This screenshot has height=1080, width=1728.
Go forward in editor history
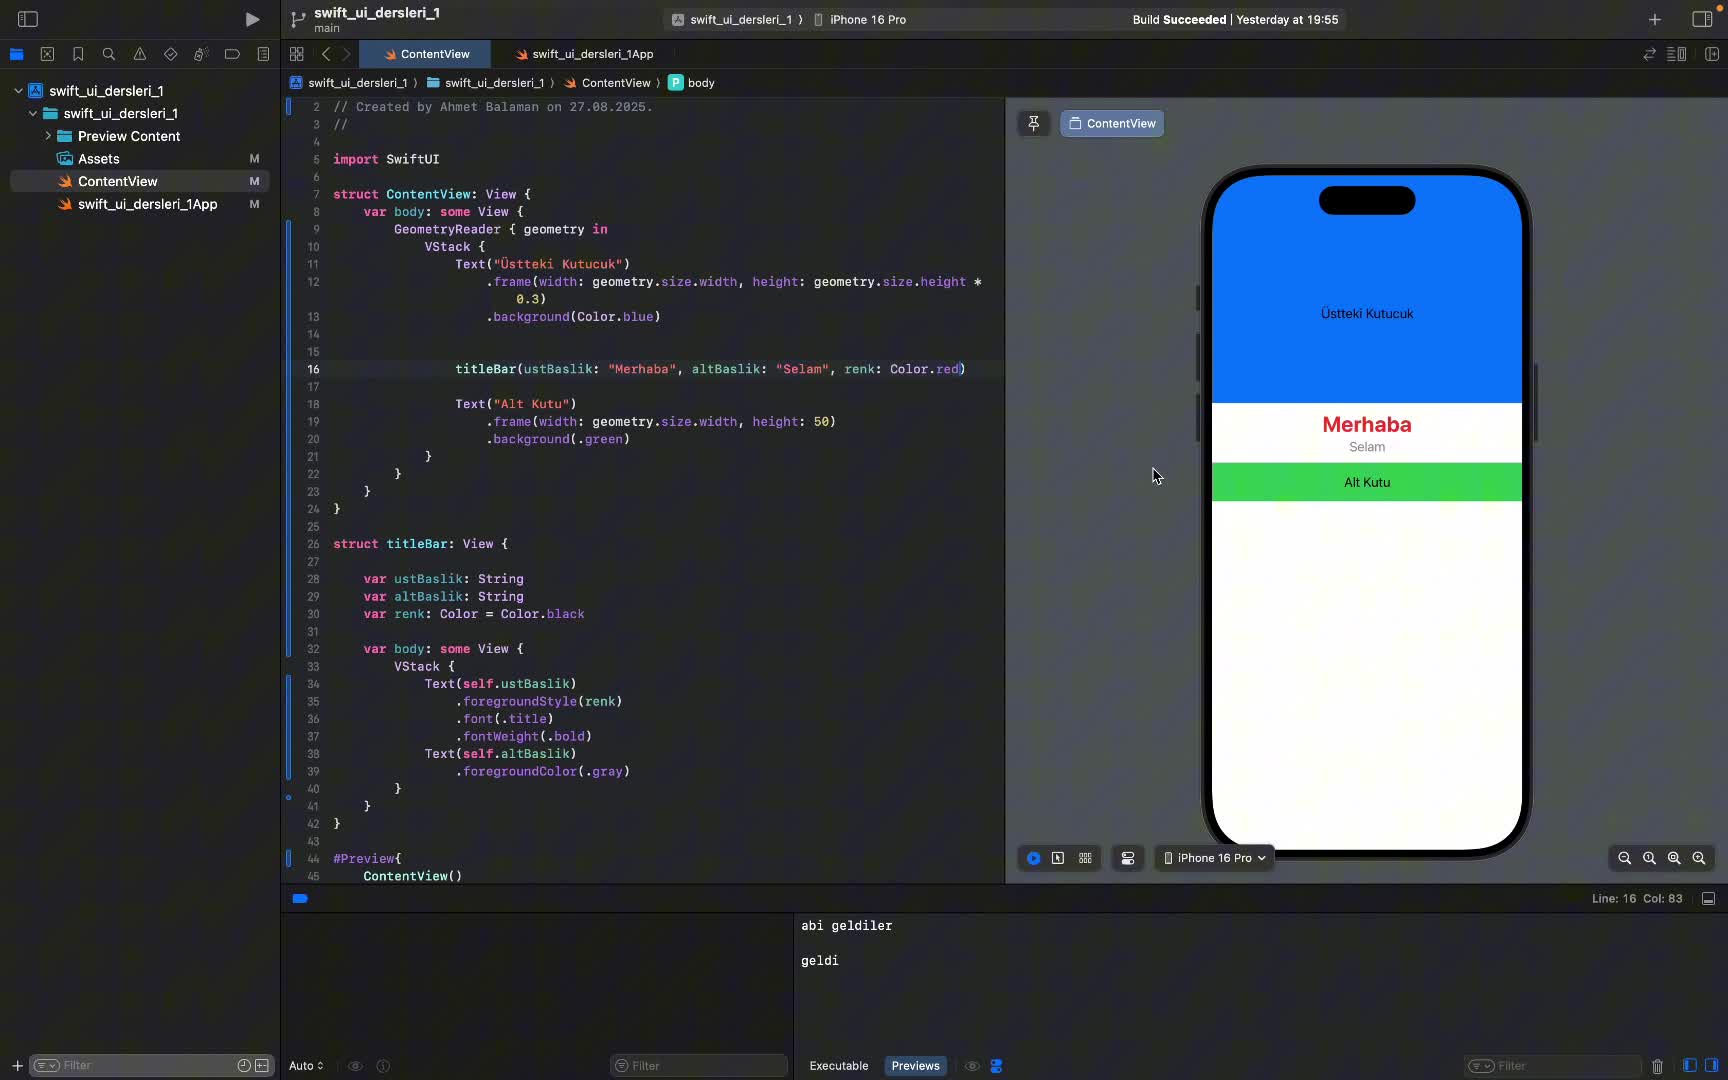346,54
